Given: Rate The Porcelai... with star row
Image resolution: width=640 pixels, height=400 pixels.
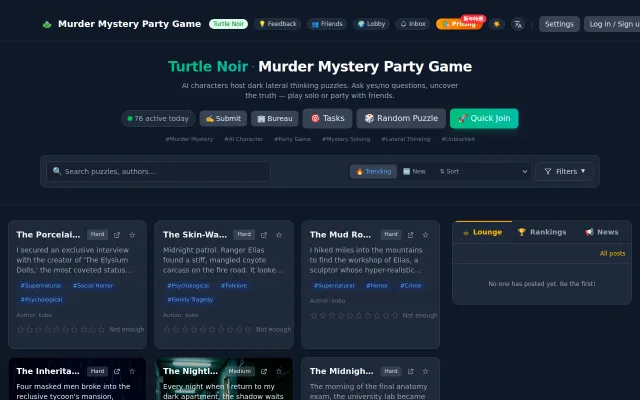Looking at the screenshot, I should pos(61,329).
